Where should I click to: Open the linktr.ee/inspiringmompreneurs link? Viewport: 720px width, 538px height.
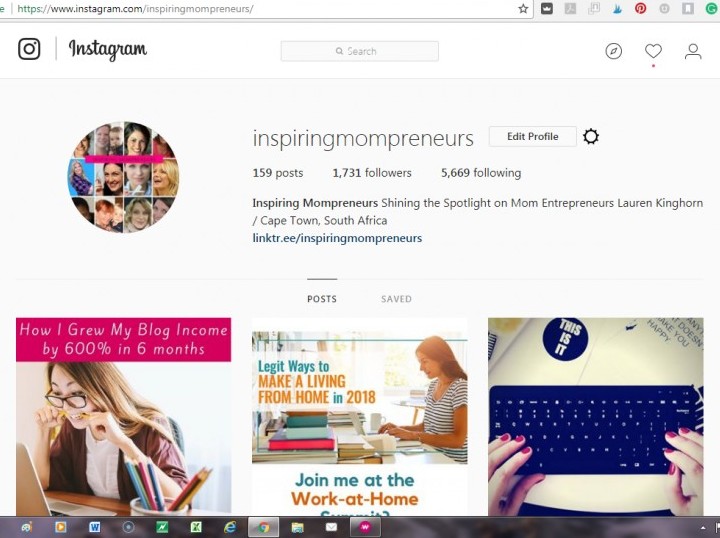[337, 238]
